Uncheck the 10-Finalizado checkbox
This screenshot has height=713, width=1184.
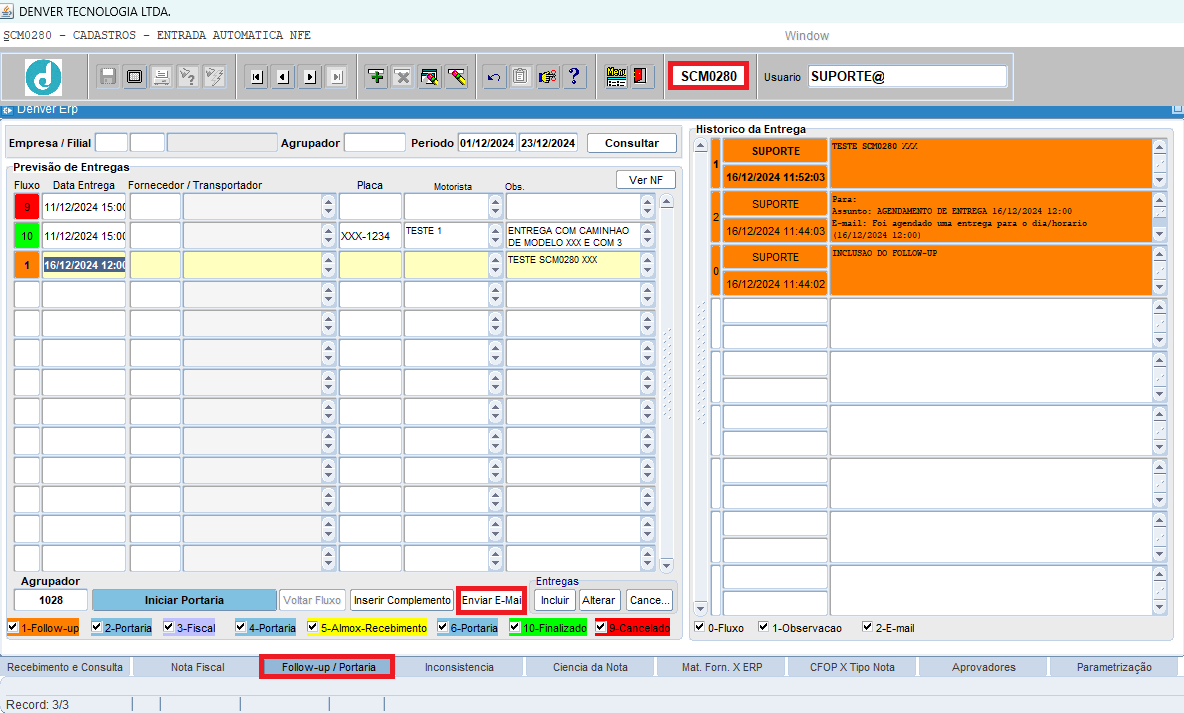point(514,627)
